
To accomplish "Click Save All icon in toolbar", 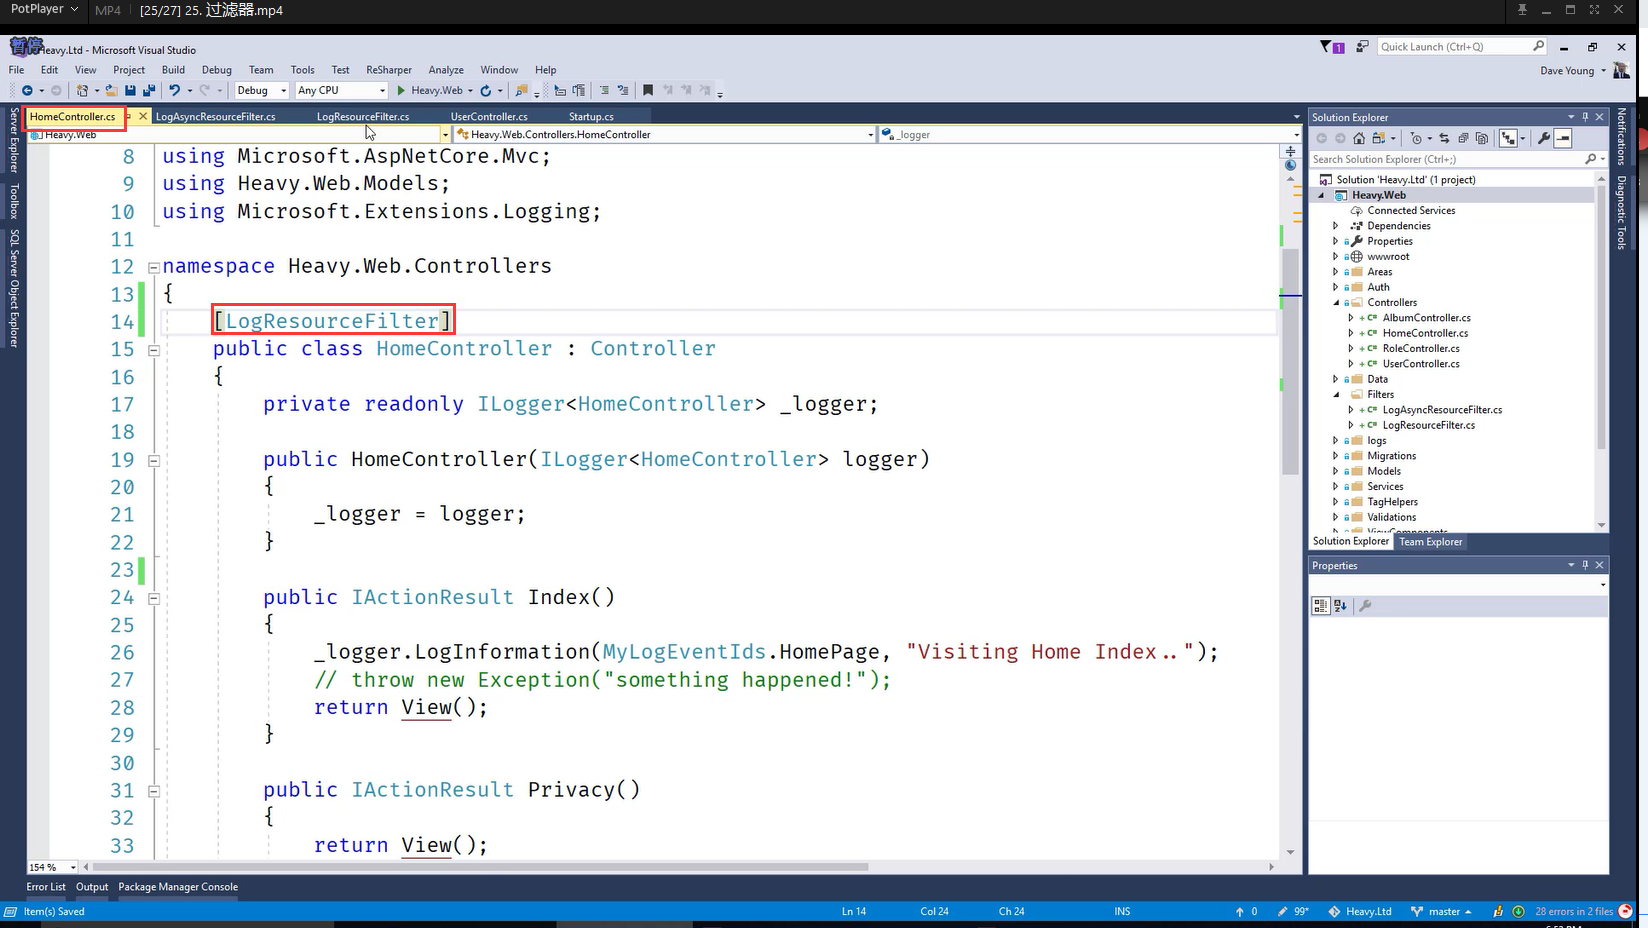I will click(x=149, y=90).
